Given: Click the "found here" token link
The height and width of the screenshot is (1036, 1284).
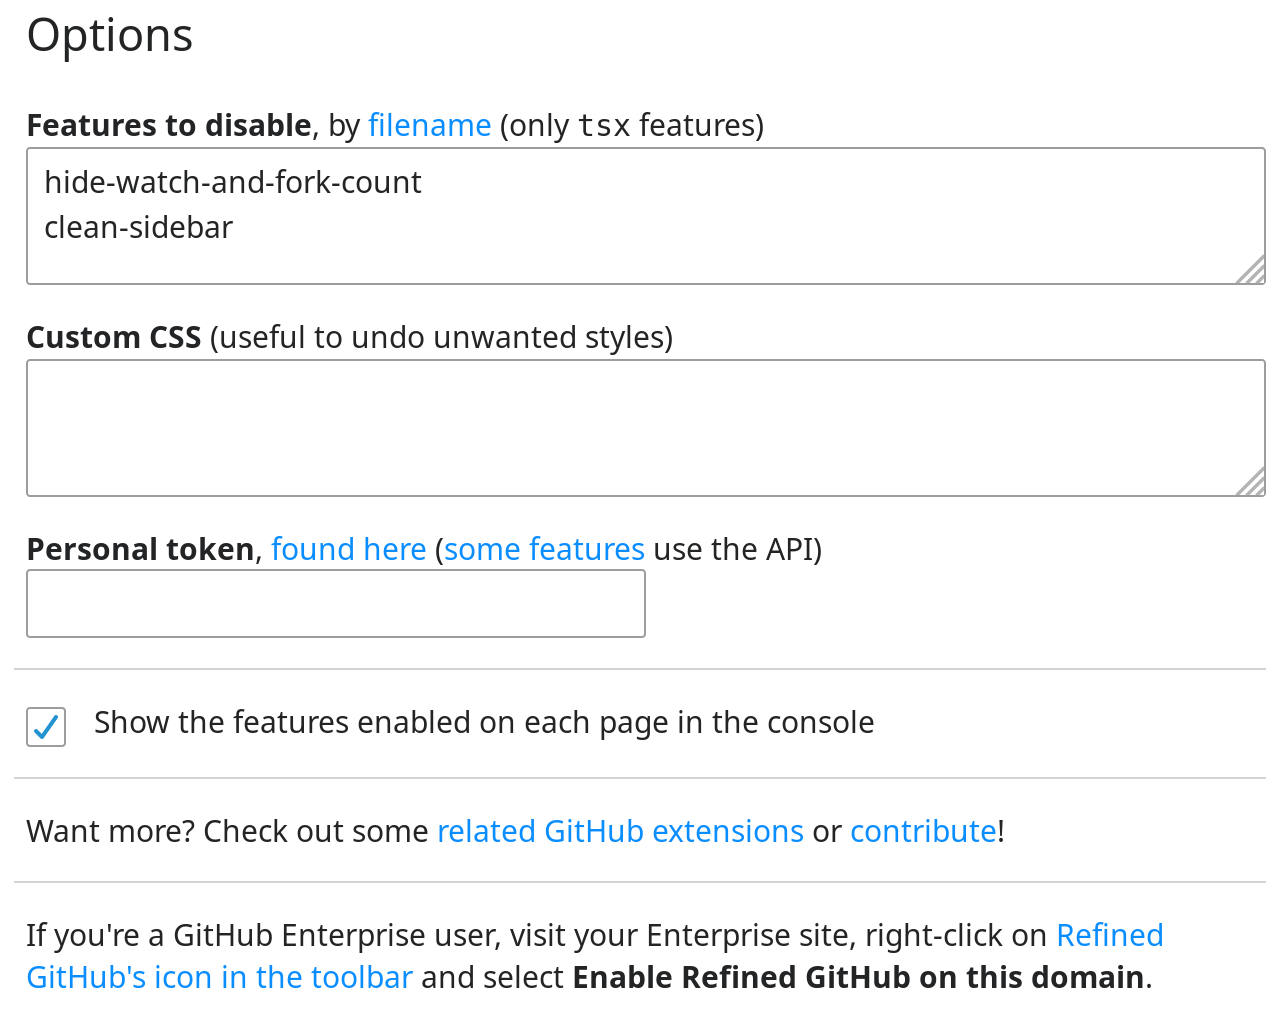Looking at the screenshot, I should [x=349, y=548].
